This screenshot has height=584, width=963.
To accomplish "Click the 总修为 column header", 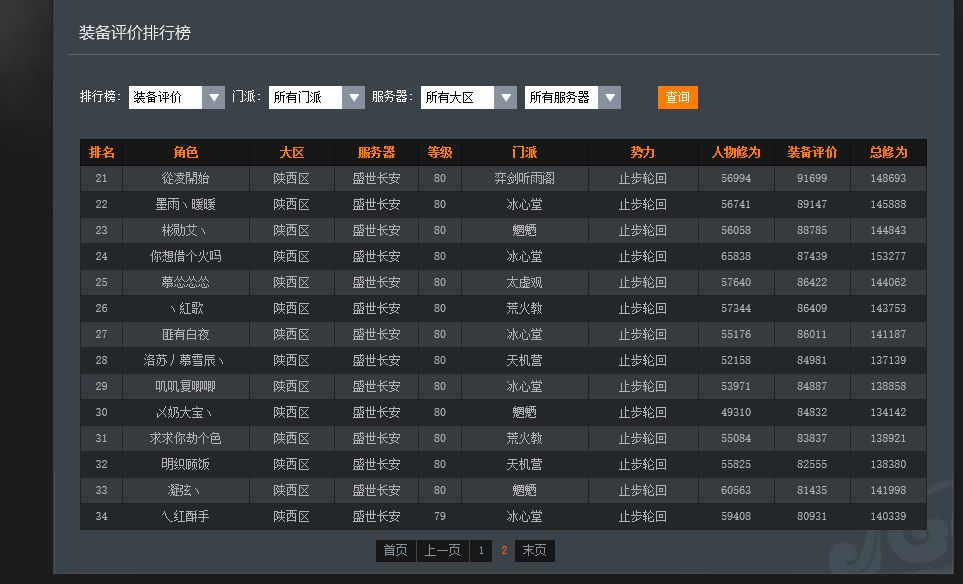I will (888, 152).
